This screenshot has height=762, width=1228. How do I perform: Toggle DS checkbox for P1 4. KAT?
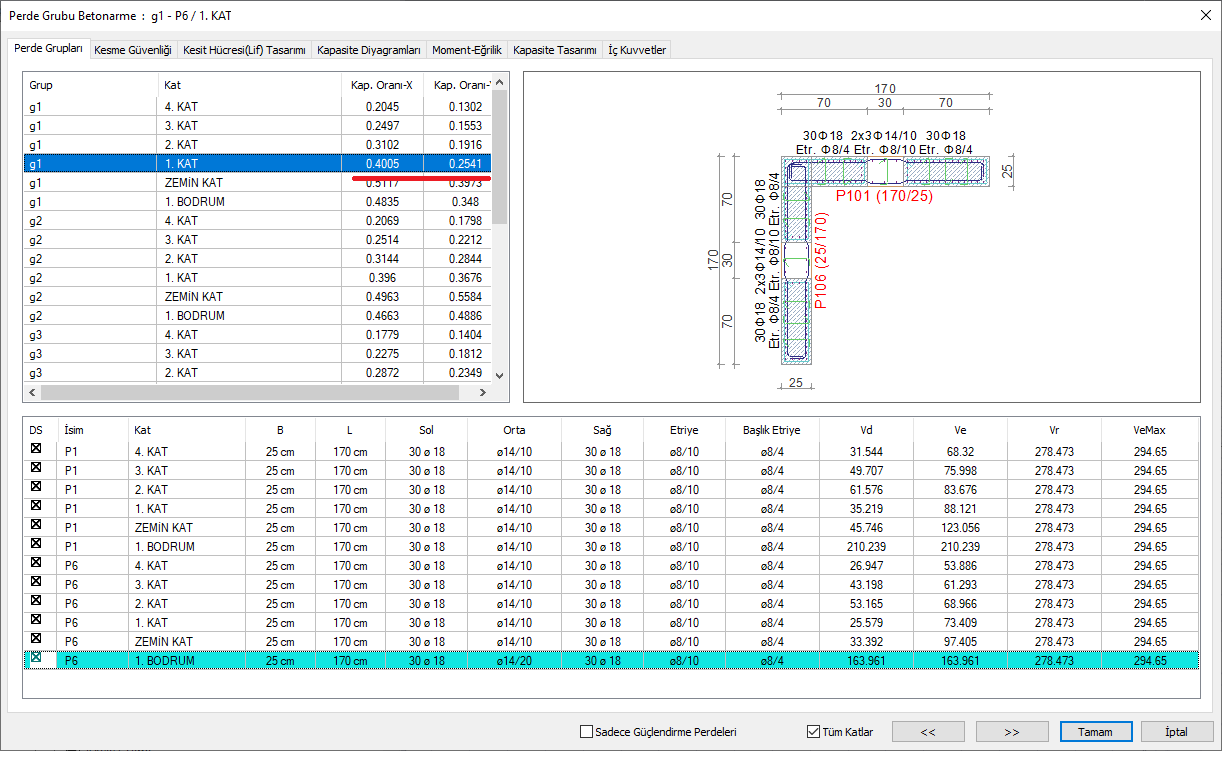pyautogui.click(x=36, y=451)
